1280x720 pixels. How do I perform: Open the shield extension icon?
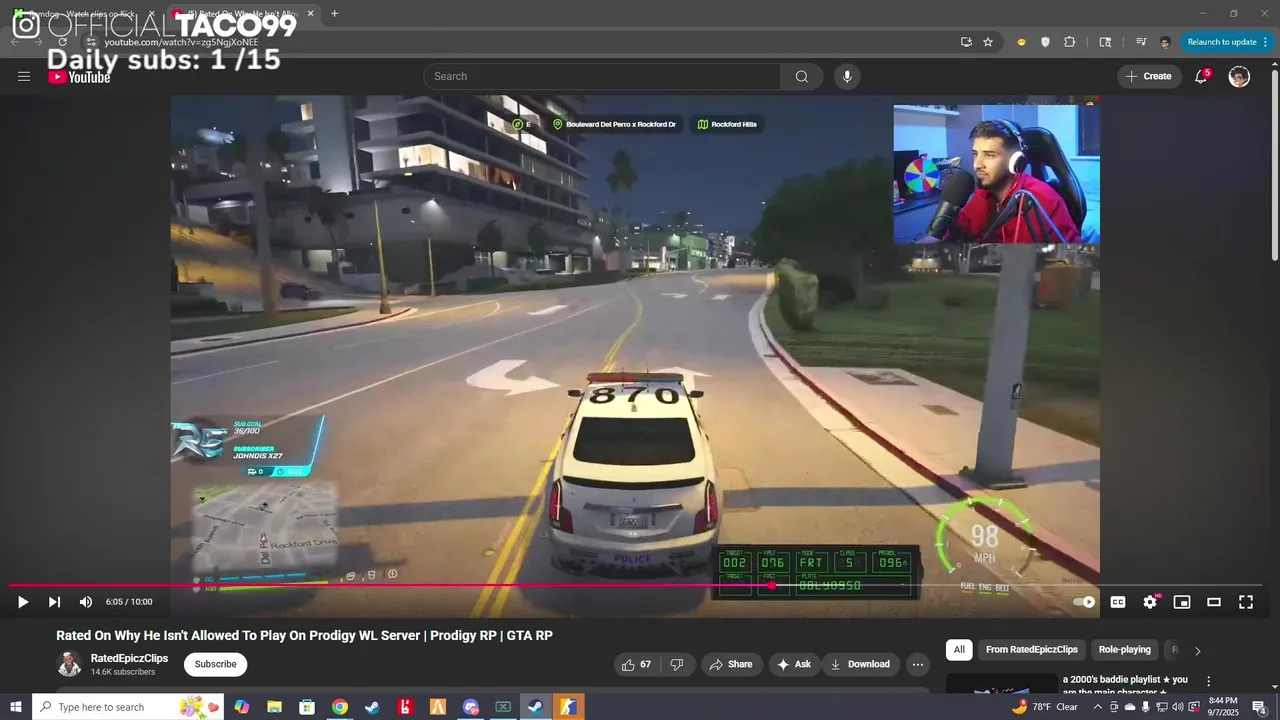click(1046, 42)
